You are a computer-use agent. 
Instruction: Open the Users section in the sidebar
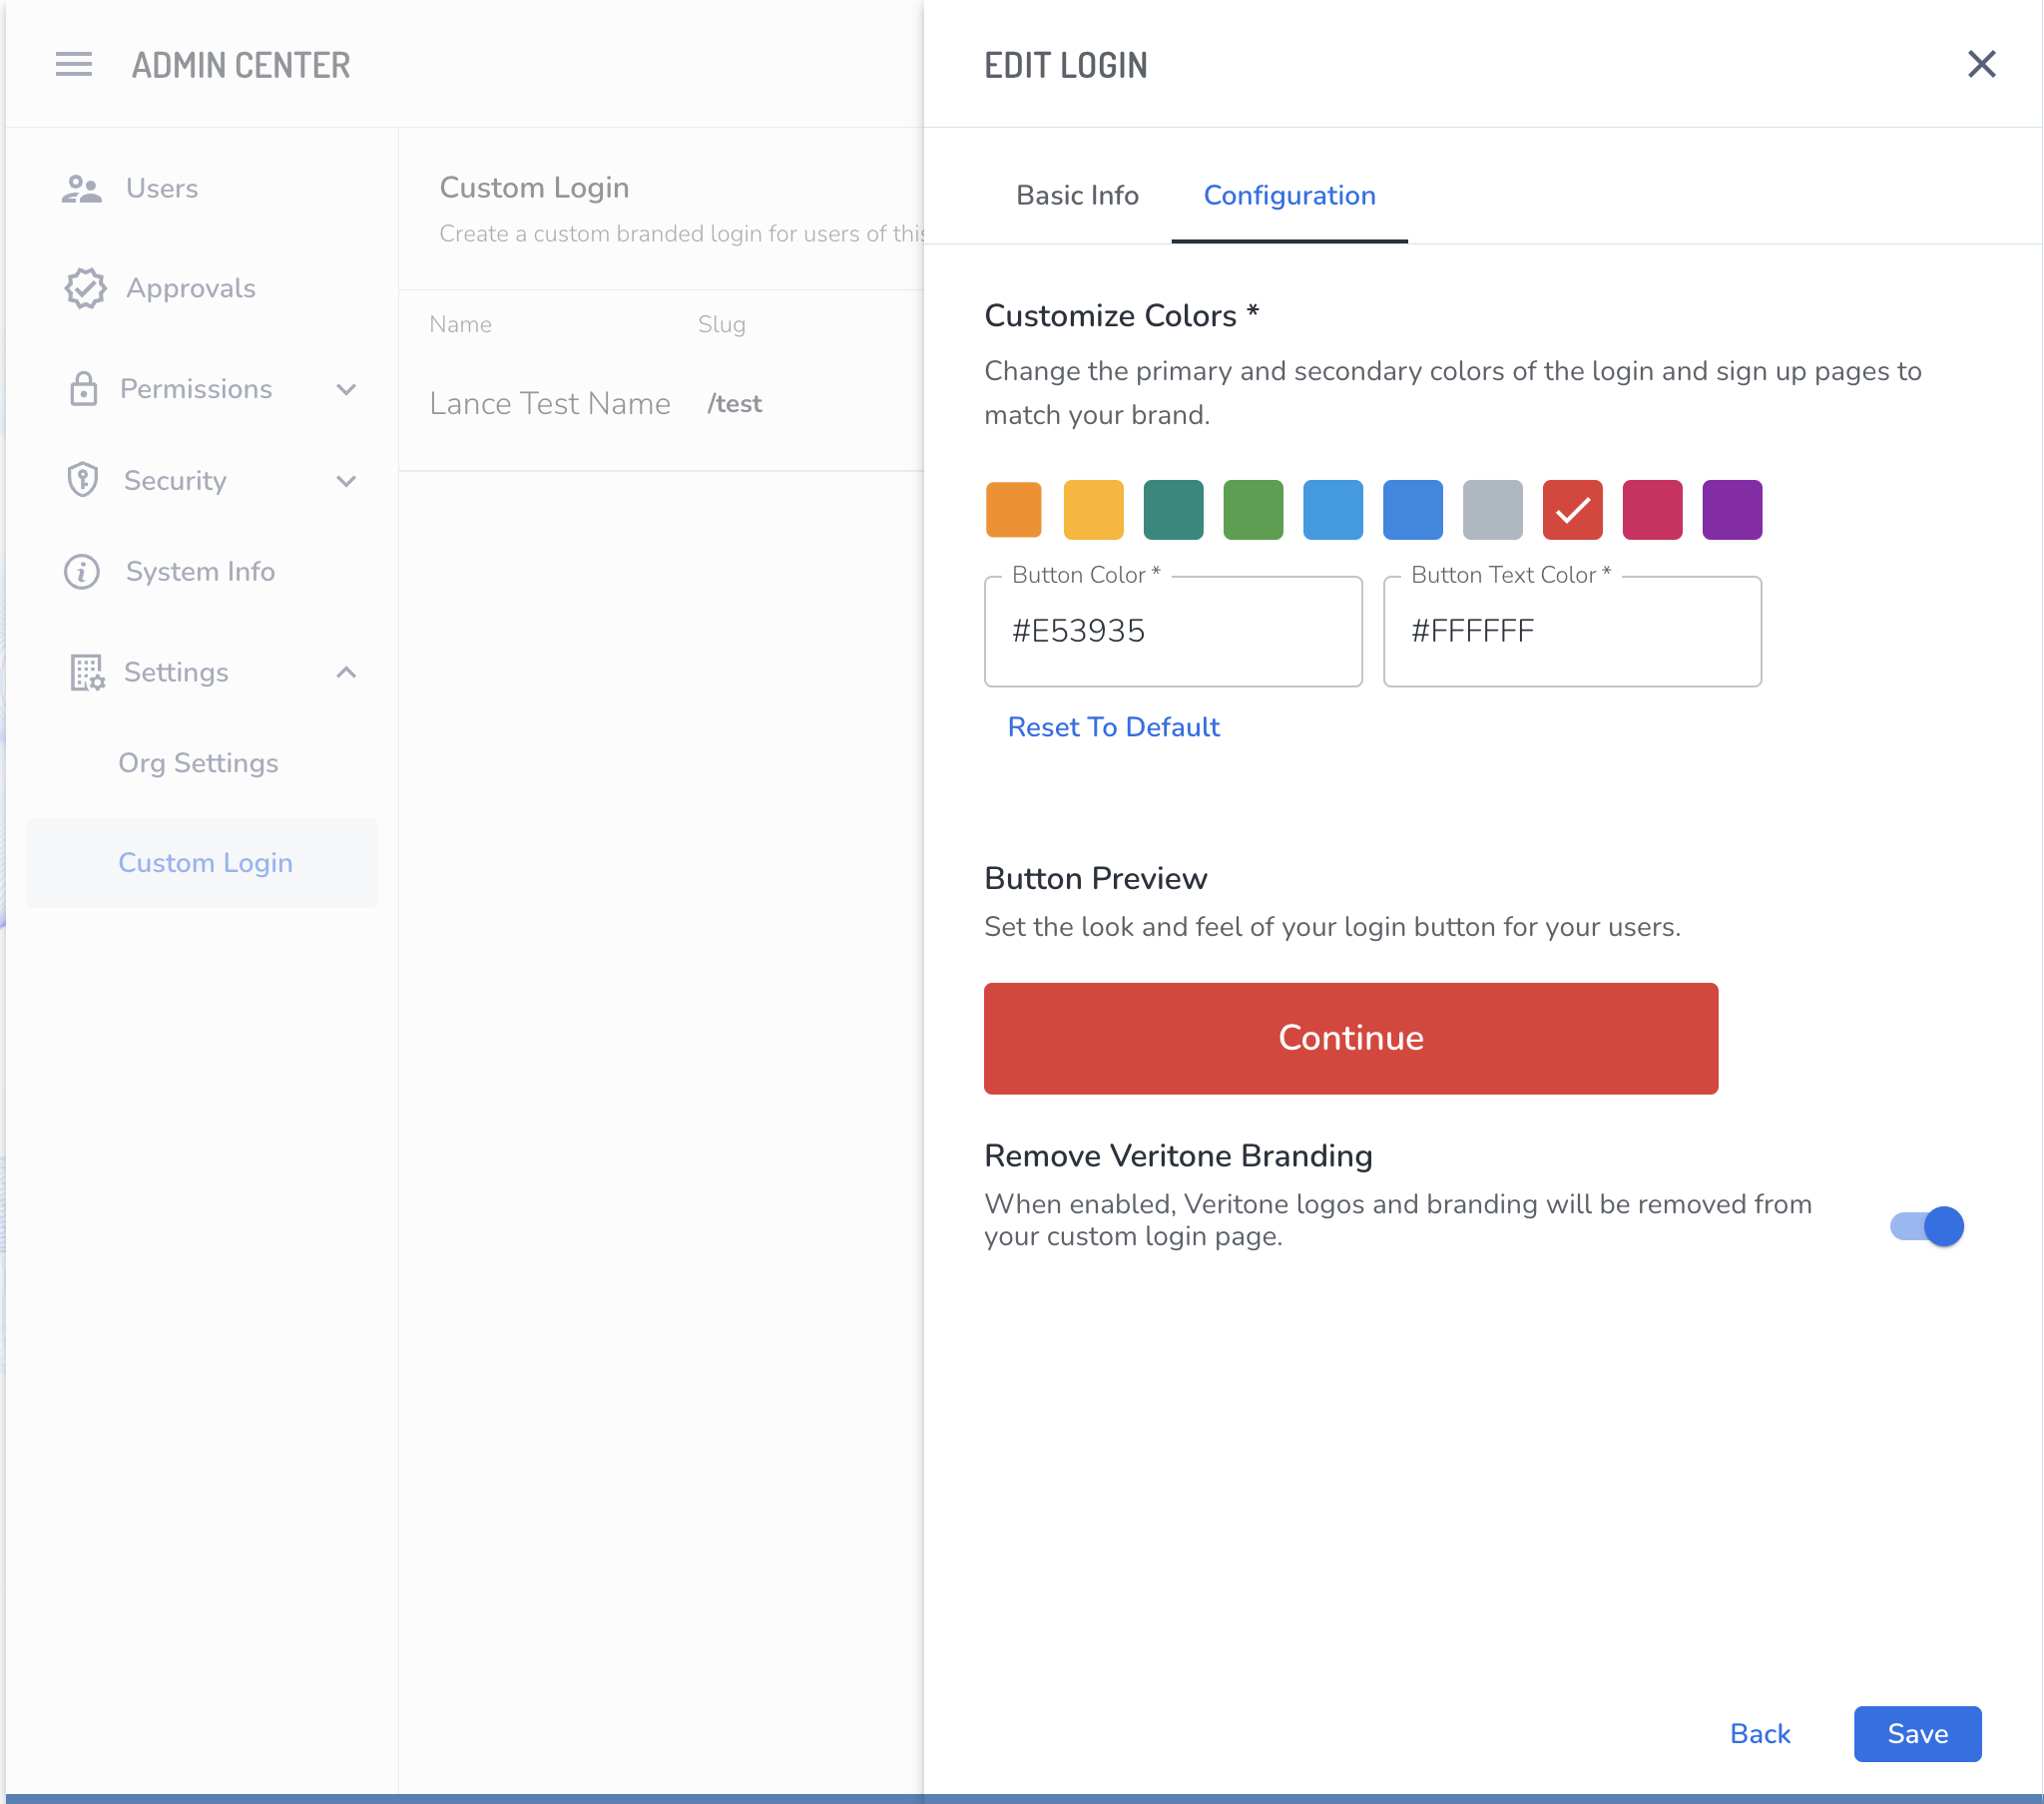(x=161, y=188)
